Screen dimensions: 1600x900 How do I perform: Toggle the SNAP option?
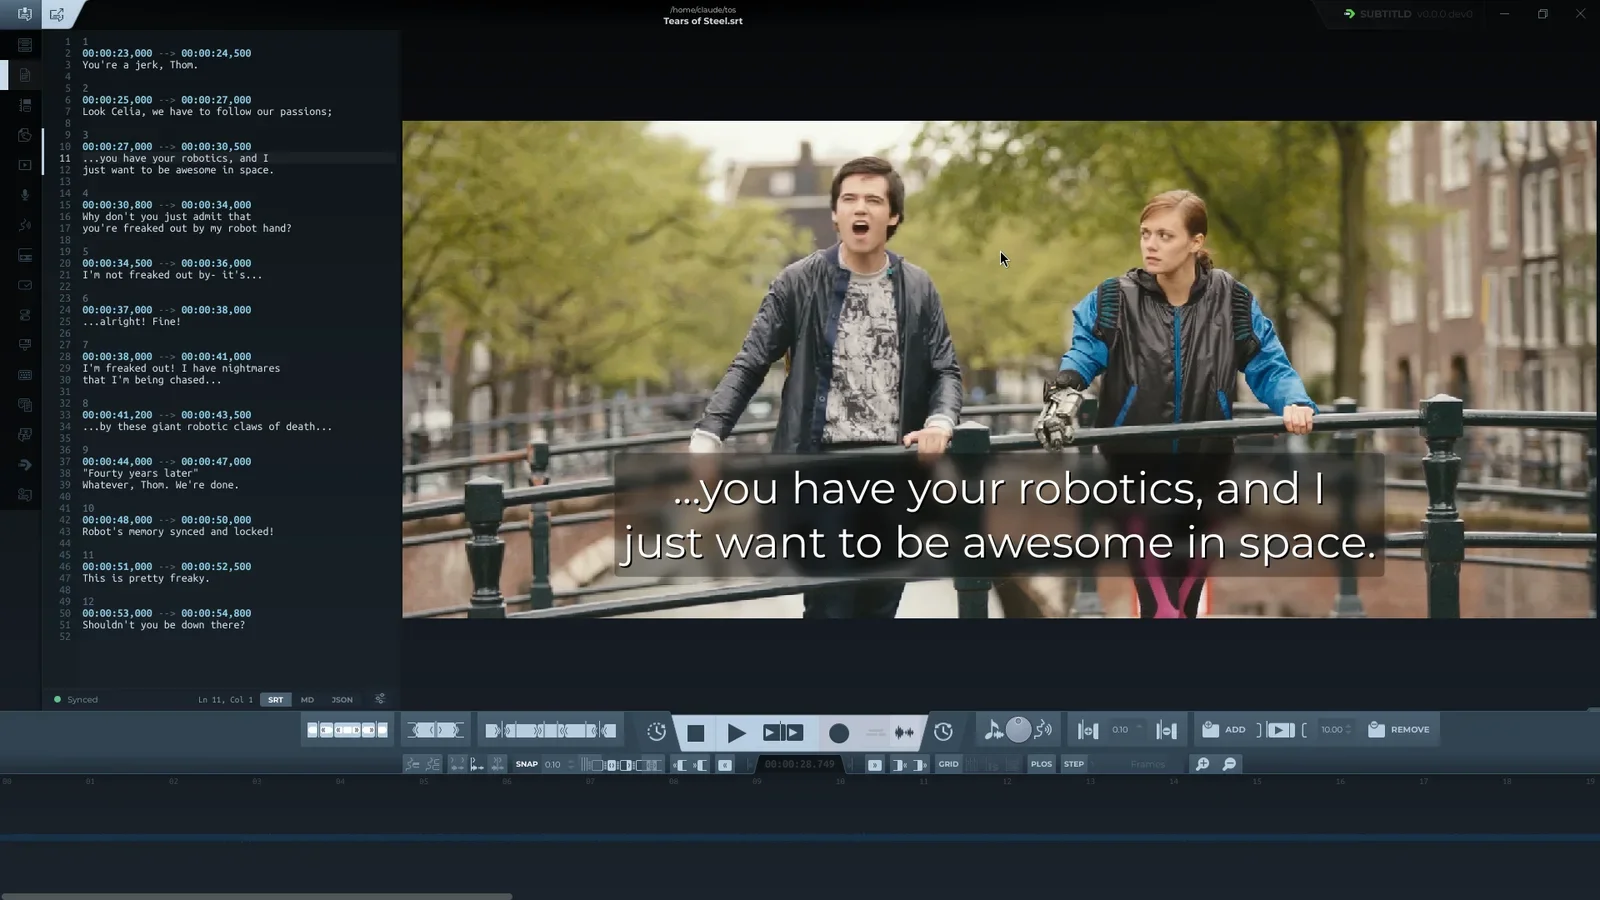click(x=526, y=764)
